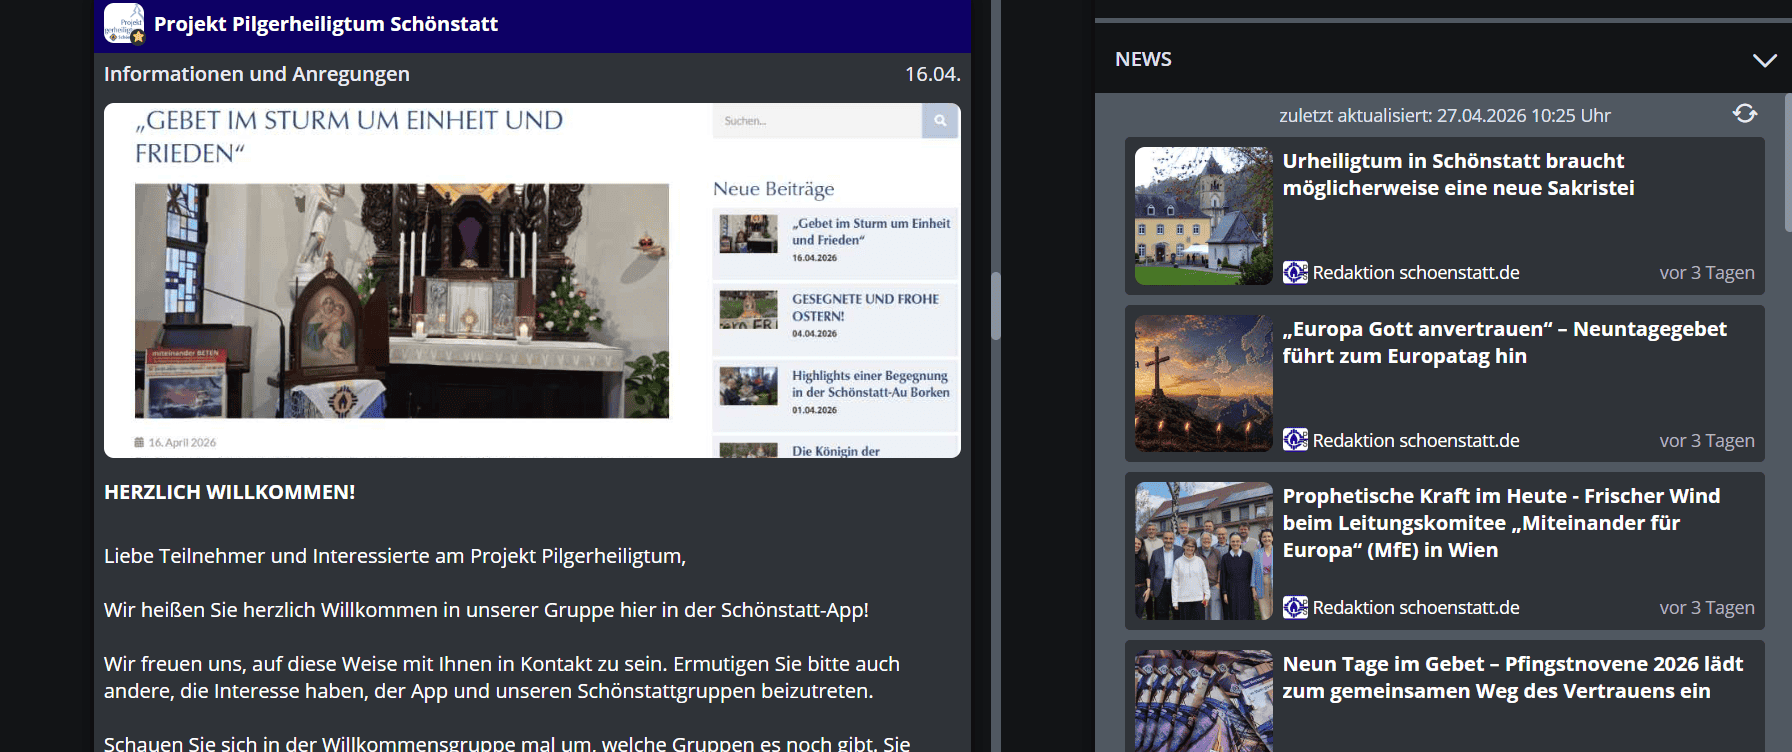Click the Suchen search input field

[x=816, y=121]
